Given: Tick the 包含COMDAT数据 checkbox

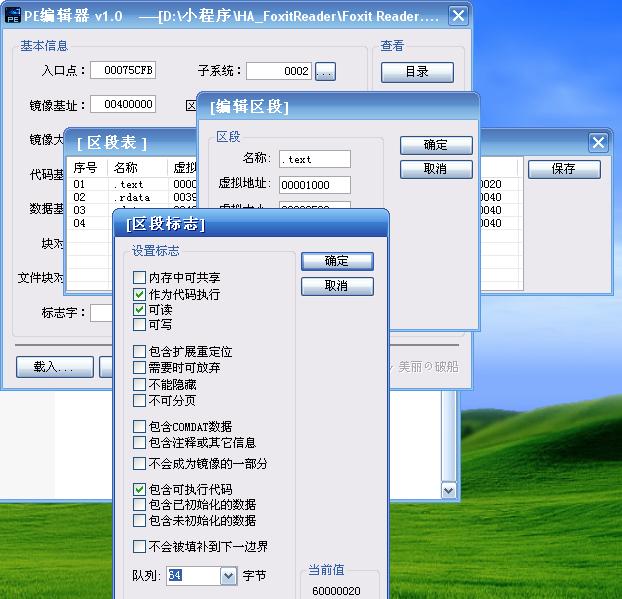Looking at the screenshot, I should (x=139, y=426).
